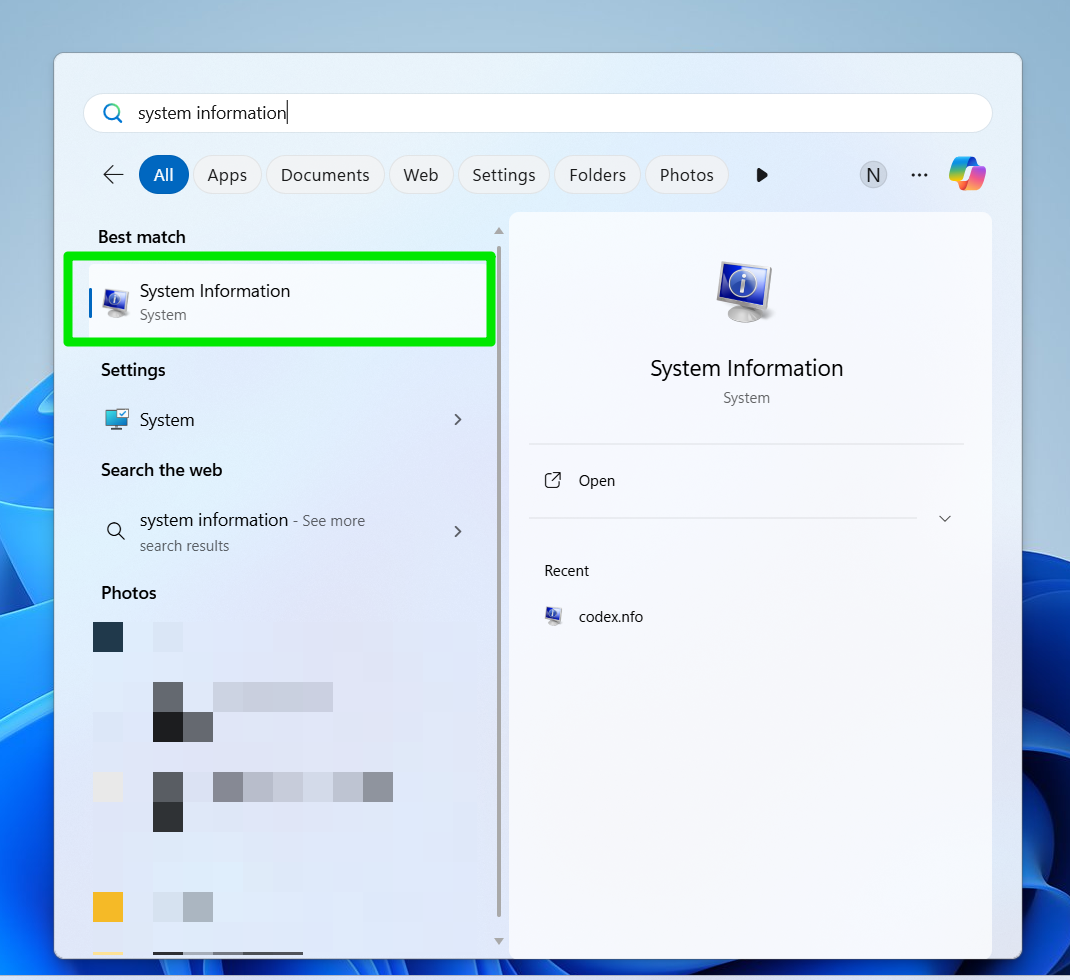Open the dark blue photo thumbnail
This screenshot has height=980, width=1070.
click(108, 637)
